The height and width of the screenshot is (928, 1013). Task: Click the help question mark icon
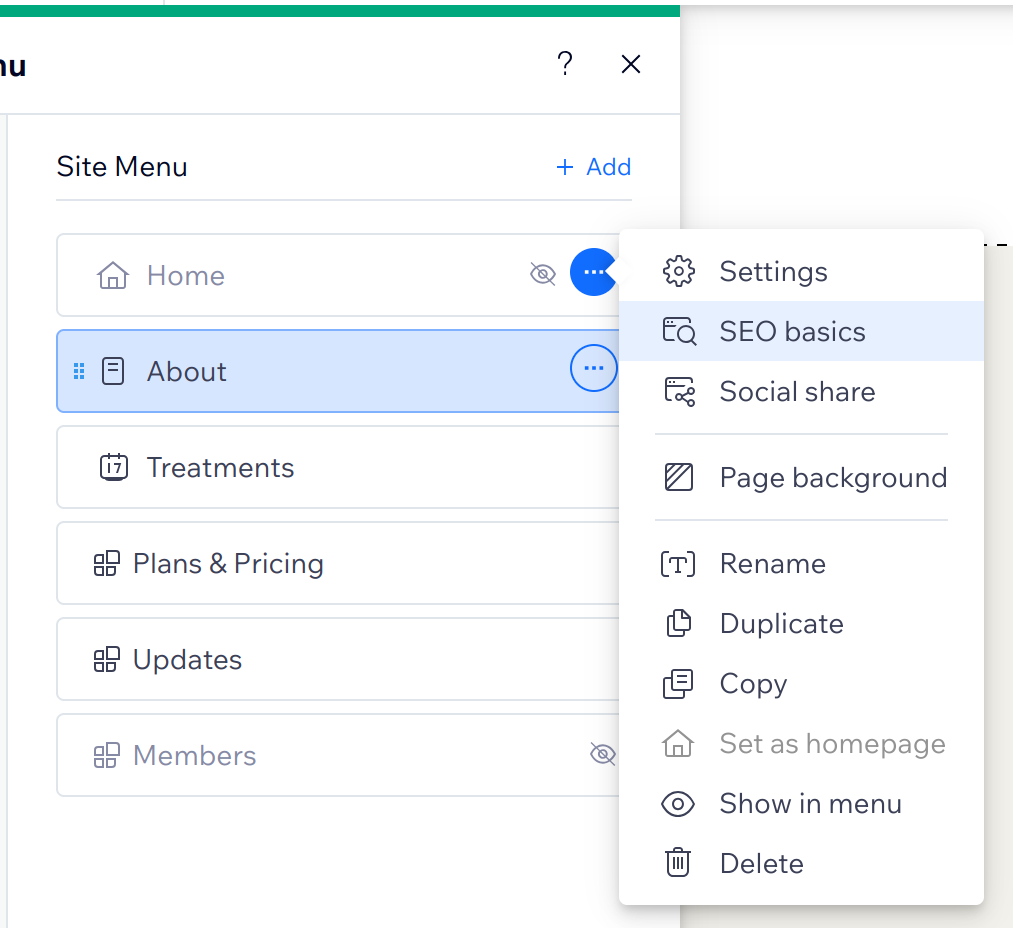[x=565, y=64]
